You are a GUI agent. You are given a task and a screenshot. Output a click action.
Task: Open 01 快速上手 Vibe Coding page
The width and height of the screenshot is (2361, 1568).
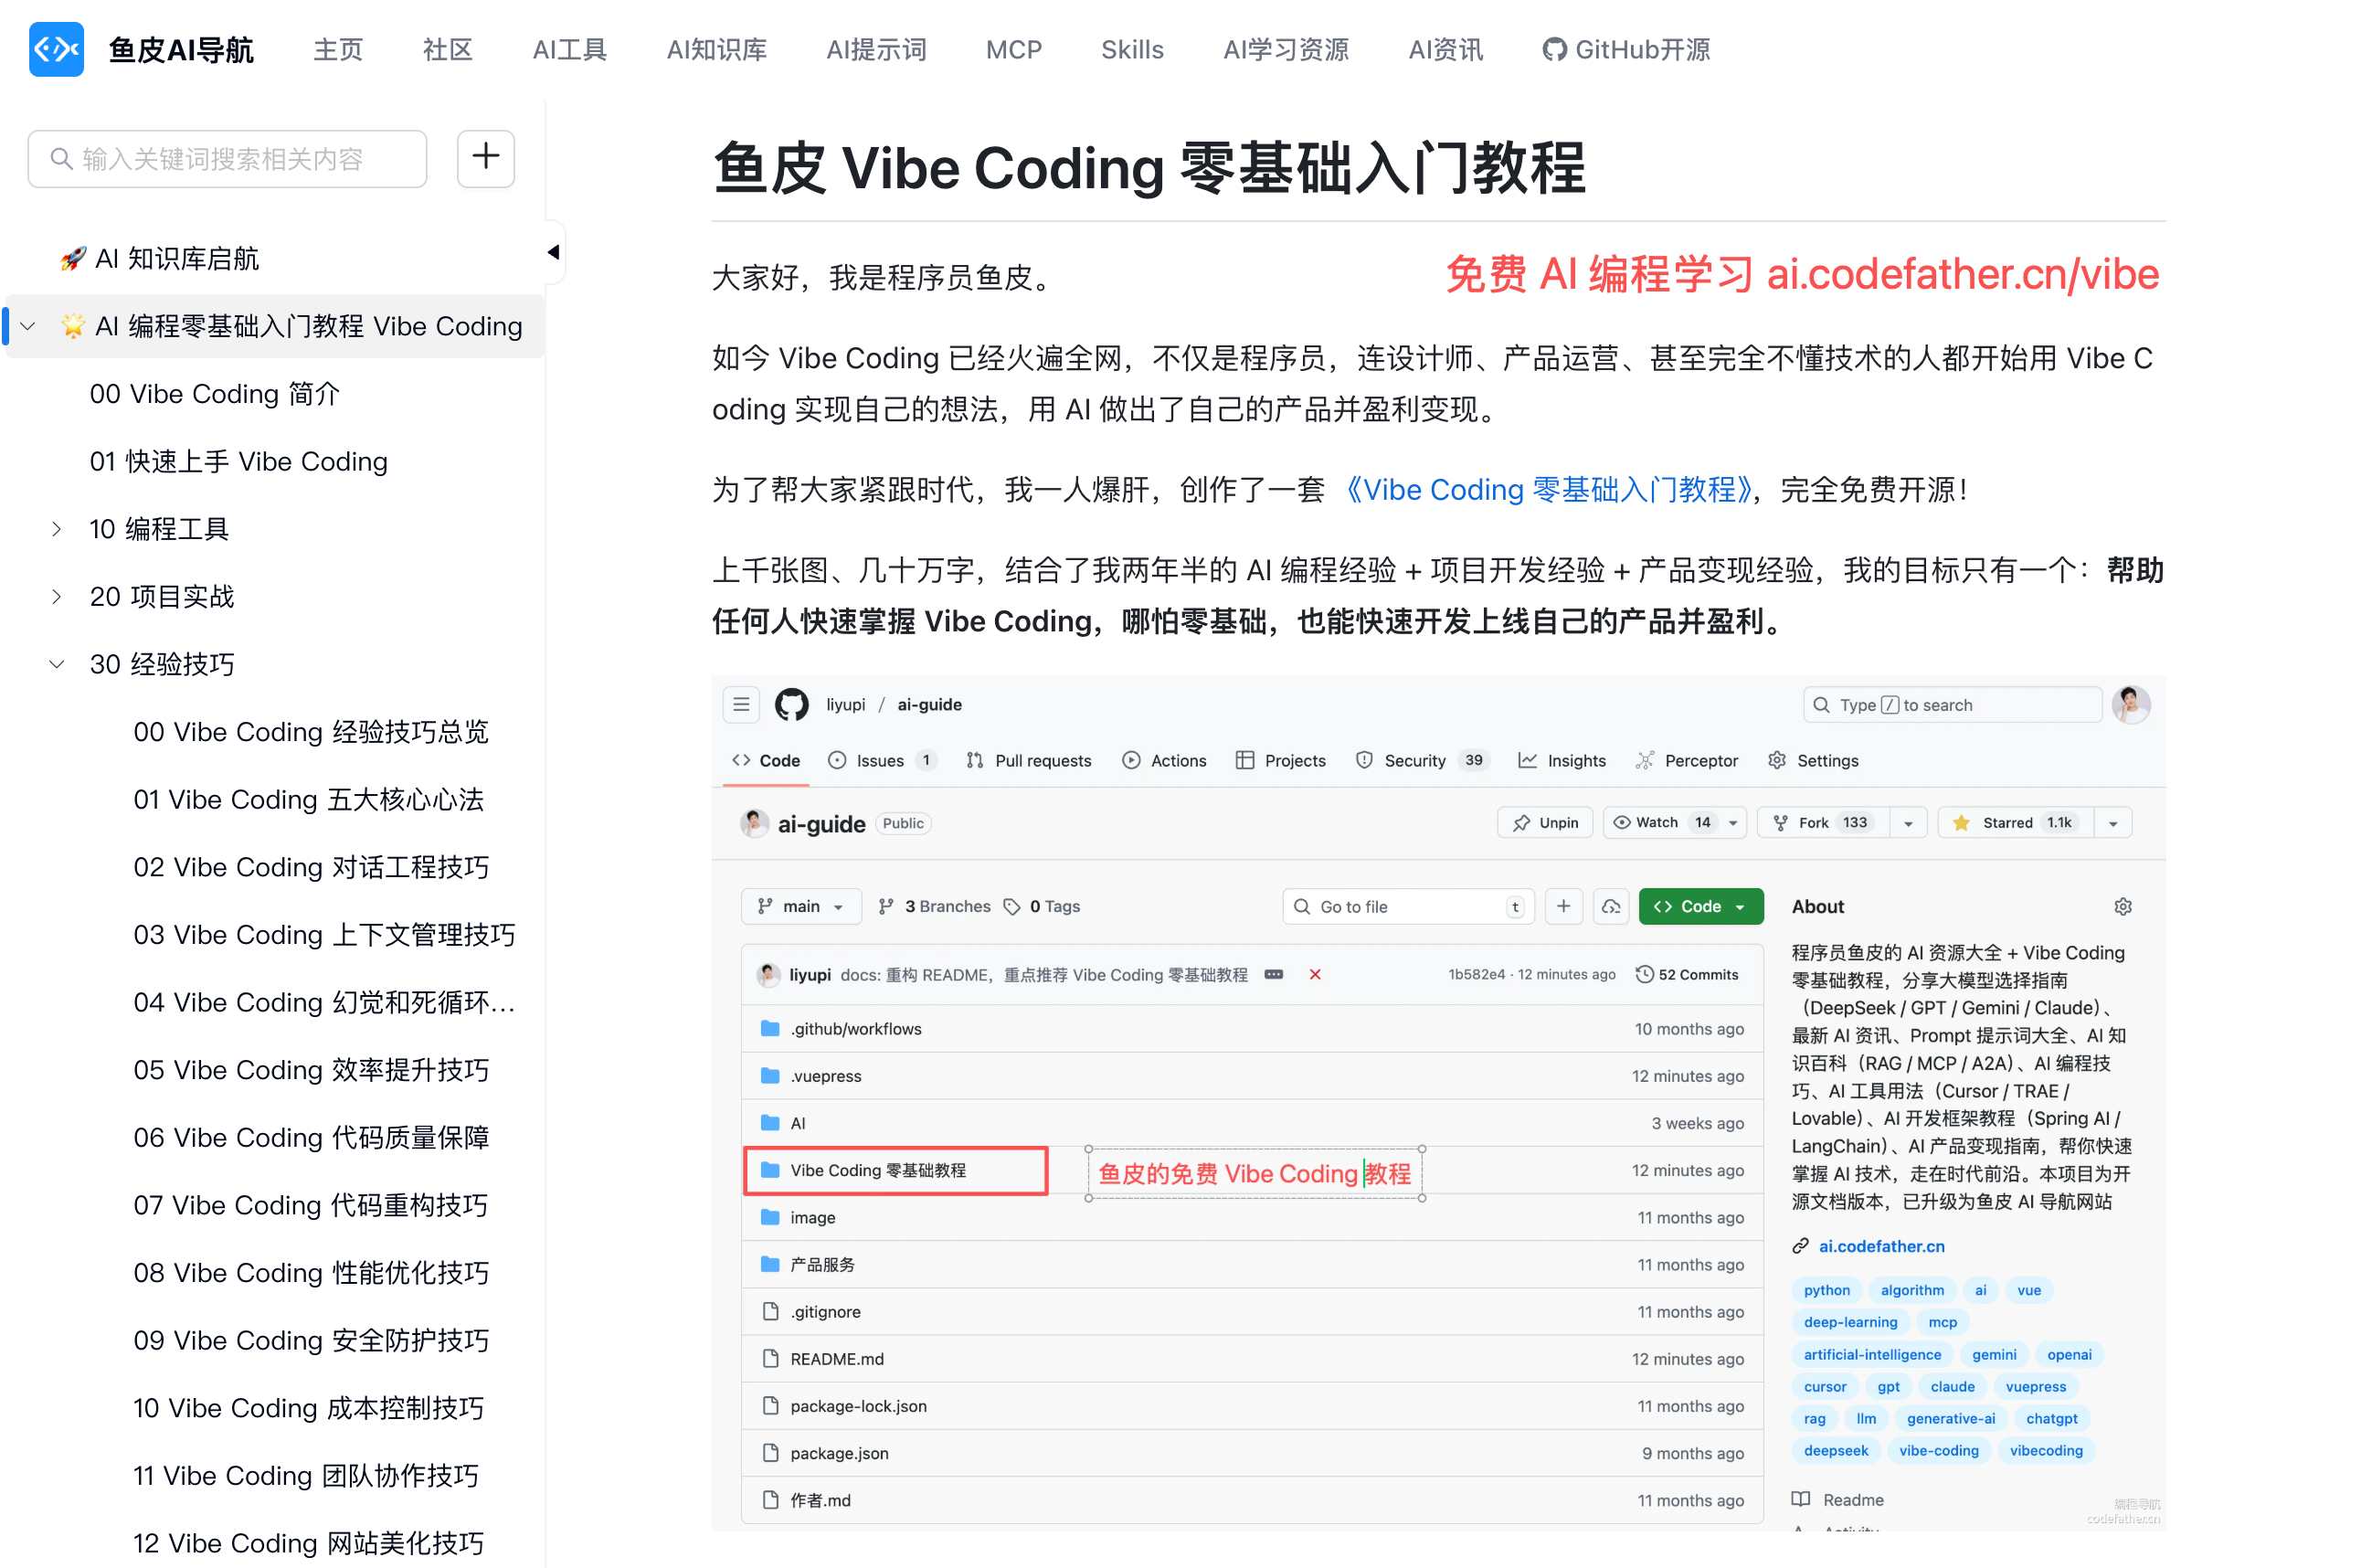click(238, 461)
